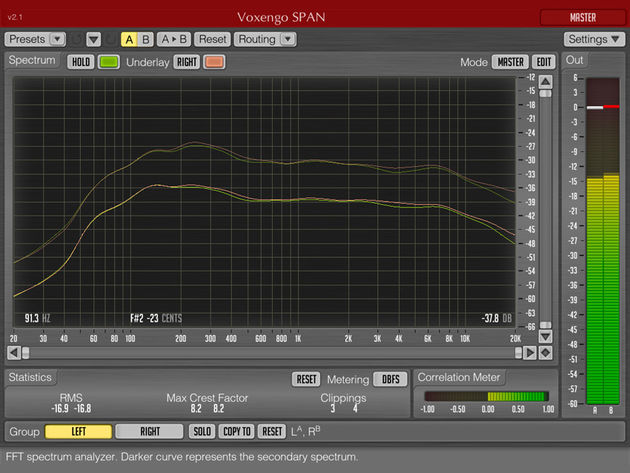The image size is (630, 473).
Task: Select state B
Action: [145, 39]
